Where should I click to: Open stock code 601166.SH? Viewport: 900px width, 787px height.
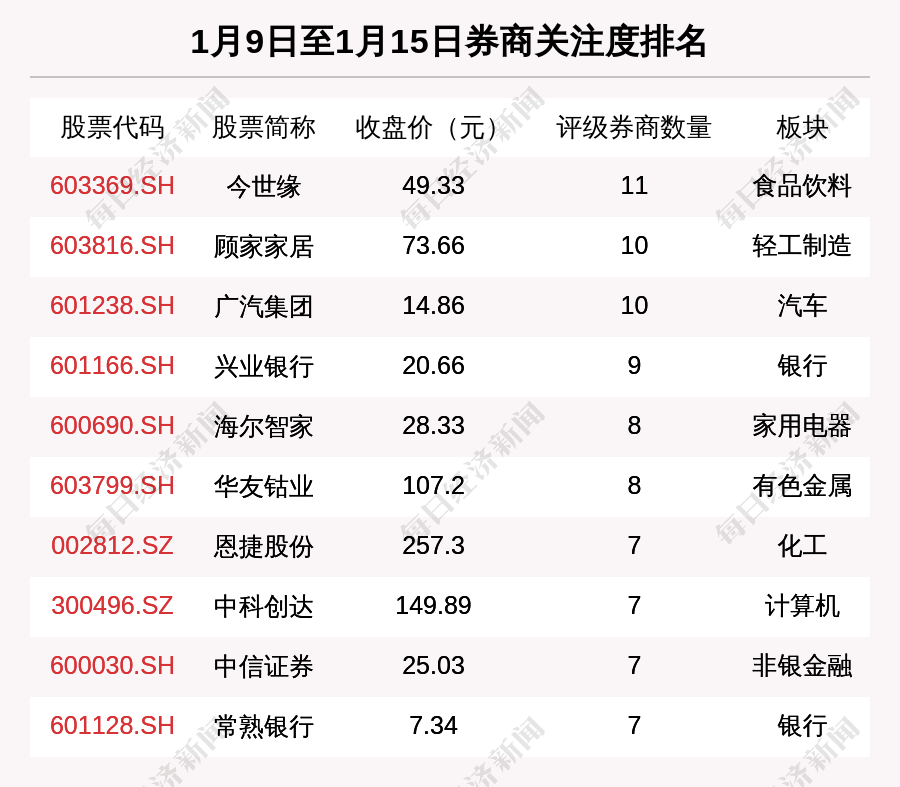point(112,366)
